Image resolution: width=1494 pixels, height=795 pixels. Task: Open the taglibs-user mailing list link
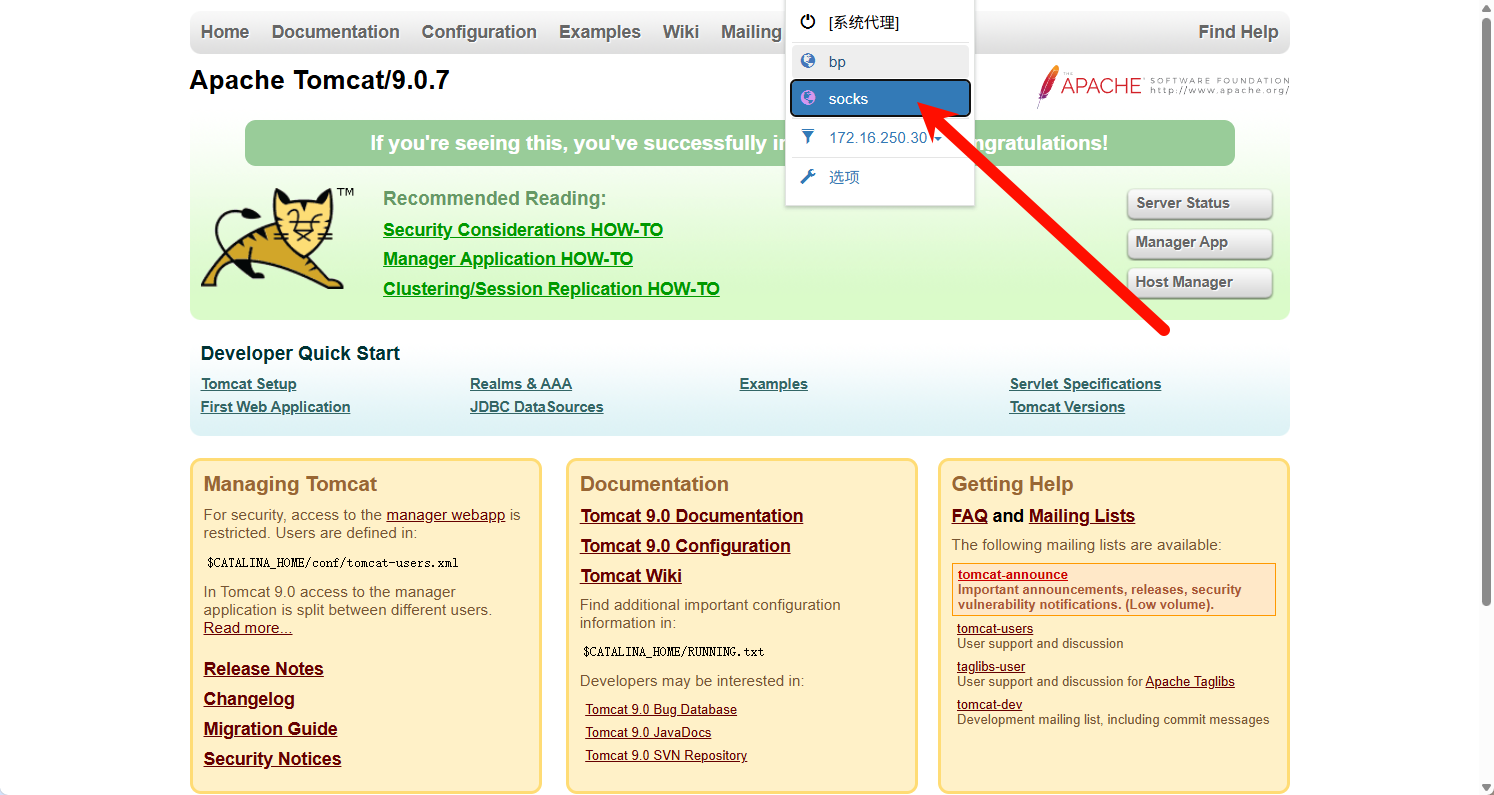991,667
